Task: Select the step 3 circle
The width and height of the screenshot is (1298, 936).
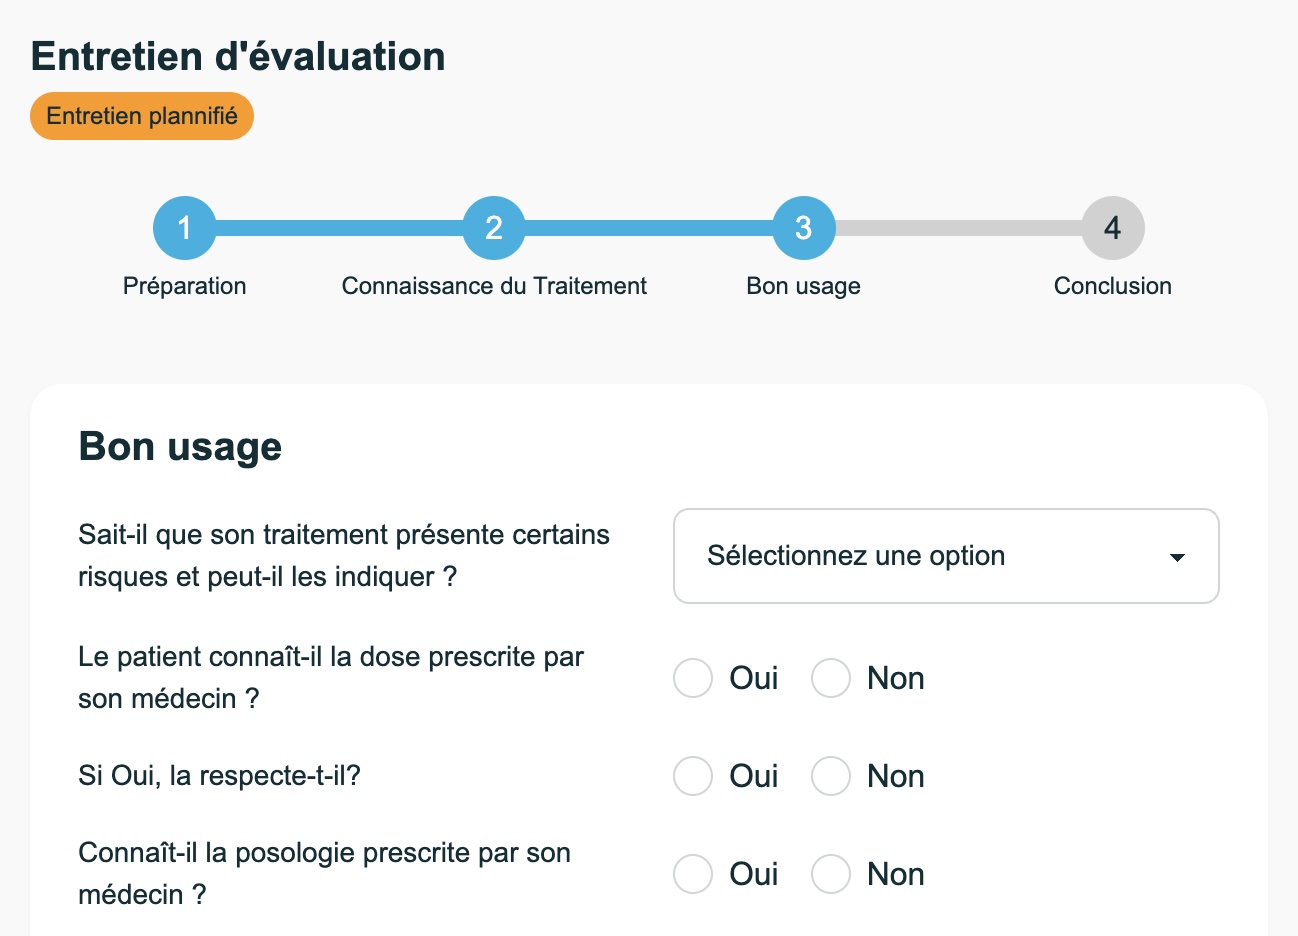Action: (803, 228)
